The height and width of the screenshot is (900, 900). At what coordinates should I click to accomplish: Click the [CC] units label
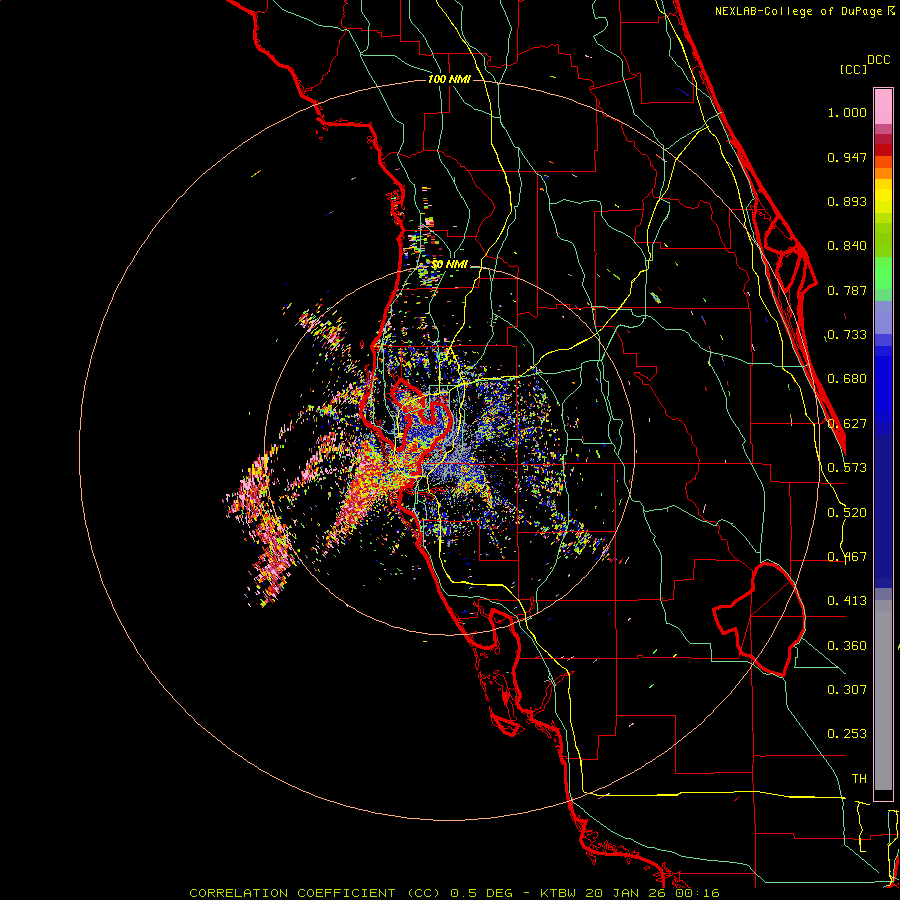[853, 69]
